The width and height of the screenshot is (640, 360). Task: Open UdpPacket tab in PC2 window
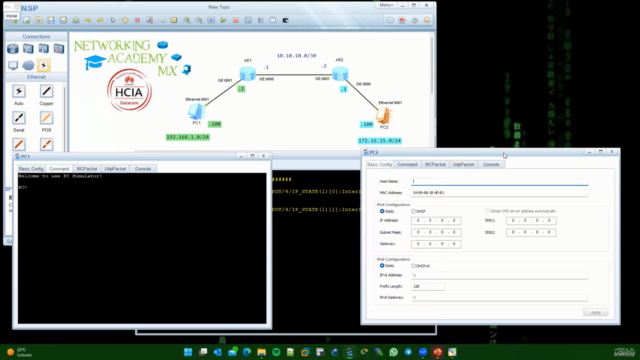pyautogui.click(x=463, y=164)
